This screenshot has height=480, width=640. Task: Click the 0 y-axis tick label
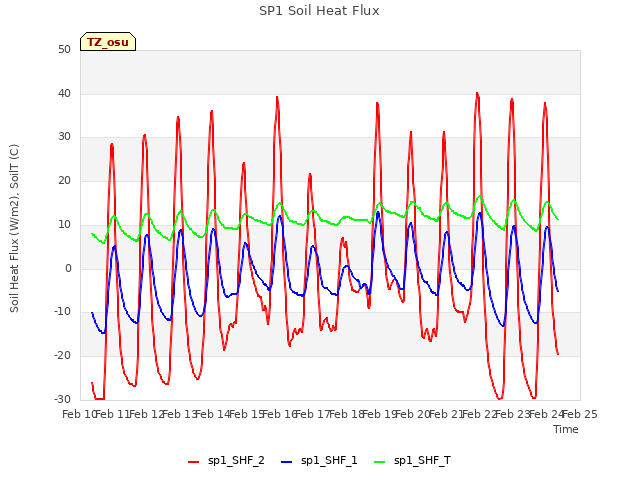(68, 269)
